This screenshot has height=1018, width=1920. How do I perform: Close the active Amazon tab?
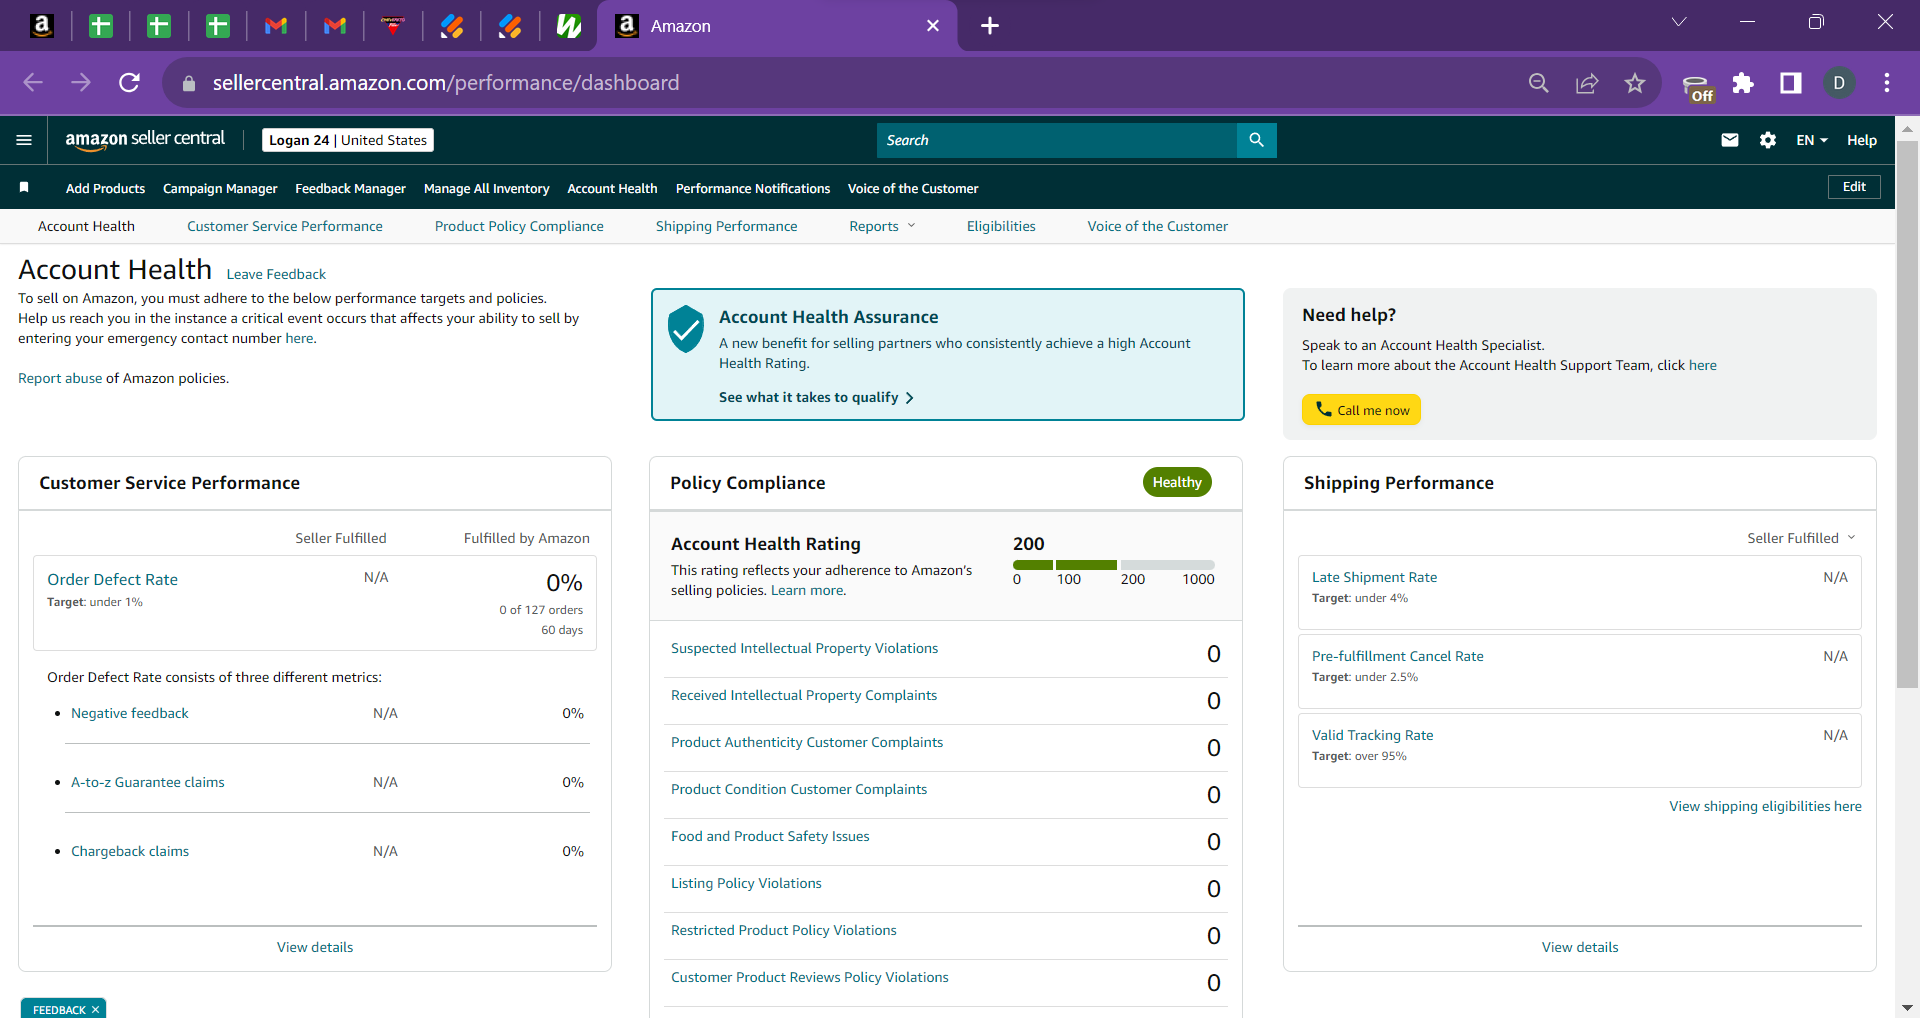(933, 26)
